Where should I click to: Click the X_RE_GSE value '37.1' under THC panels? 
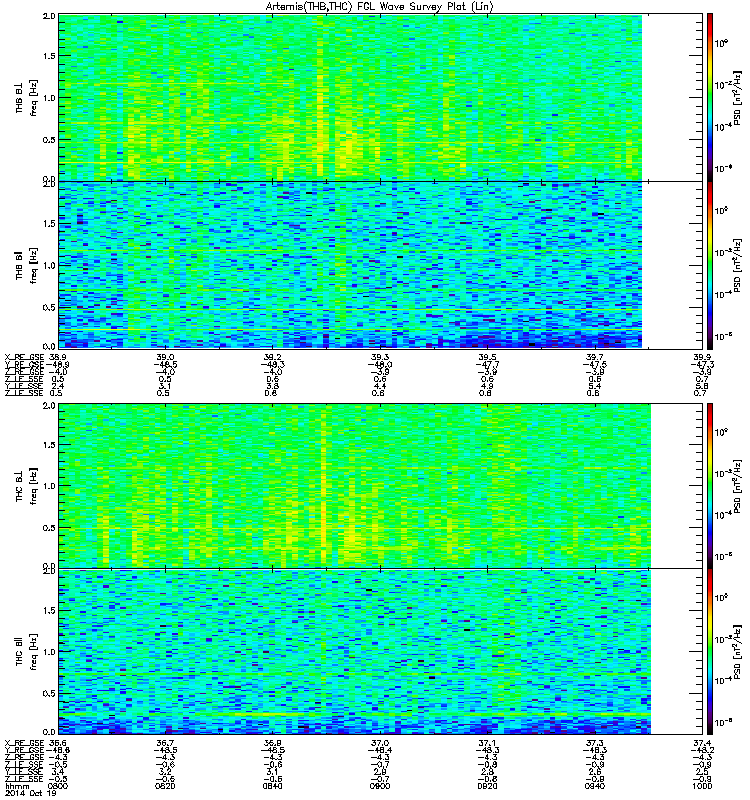tap(487, 743)
